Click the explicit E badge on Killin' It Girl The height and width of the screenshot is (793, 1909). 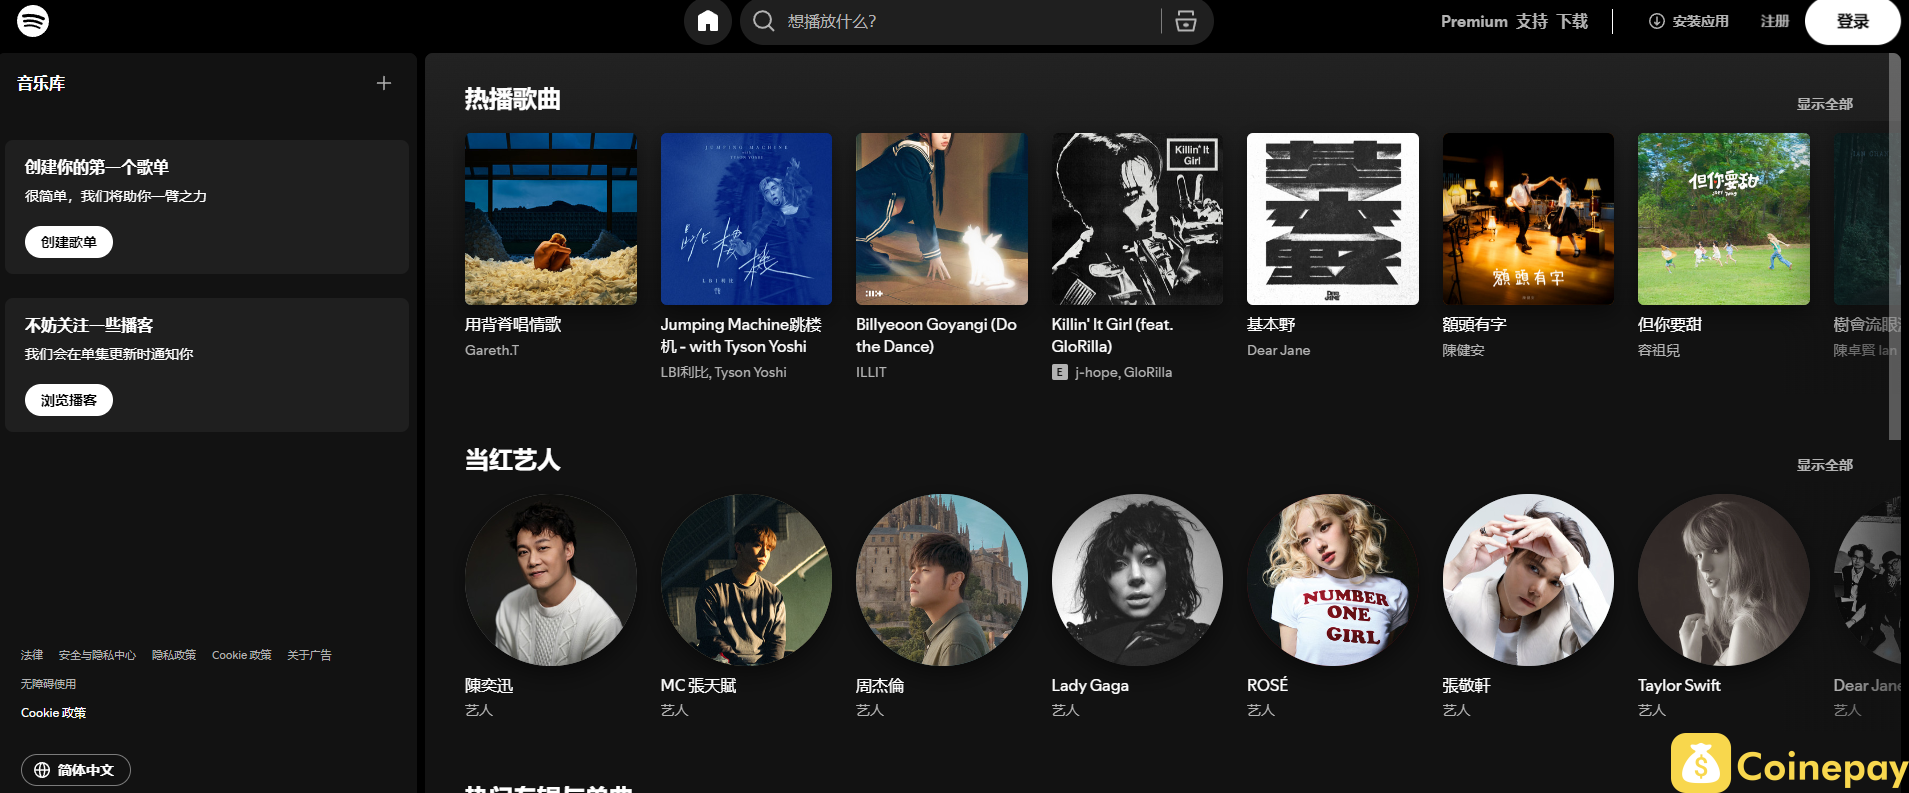tap(1060, 372)
